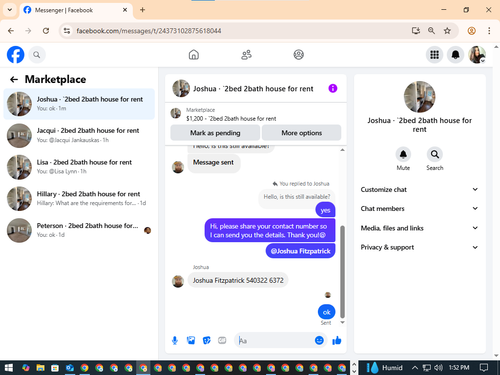Reload the page in Chrome

coord(46,31)
